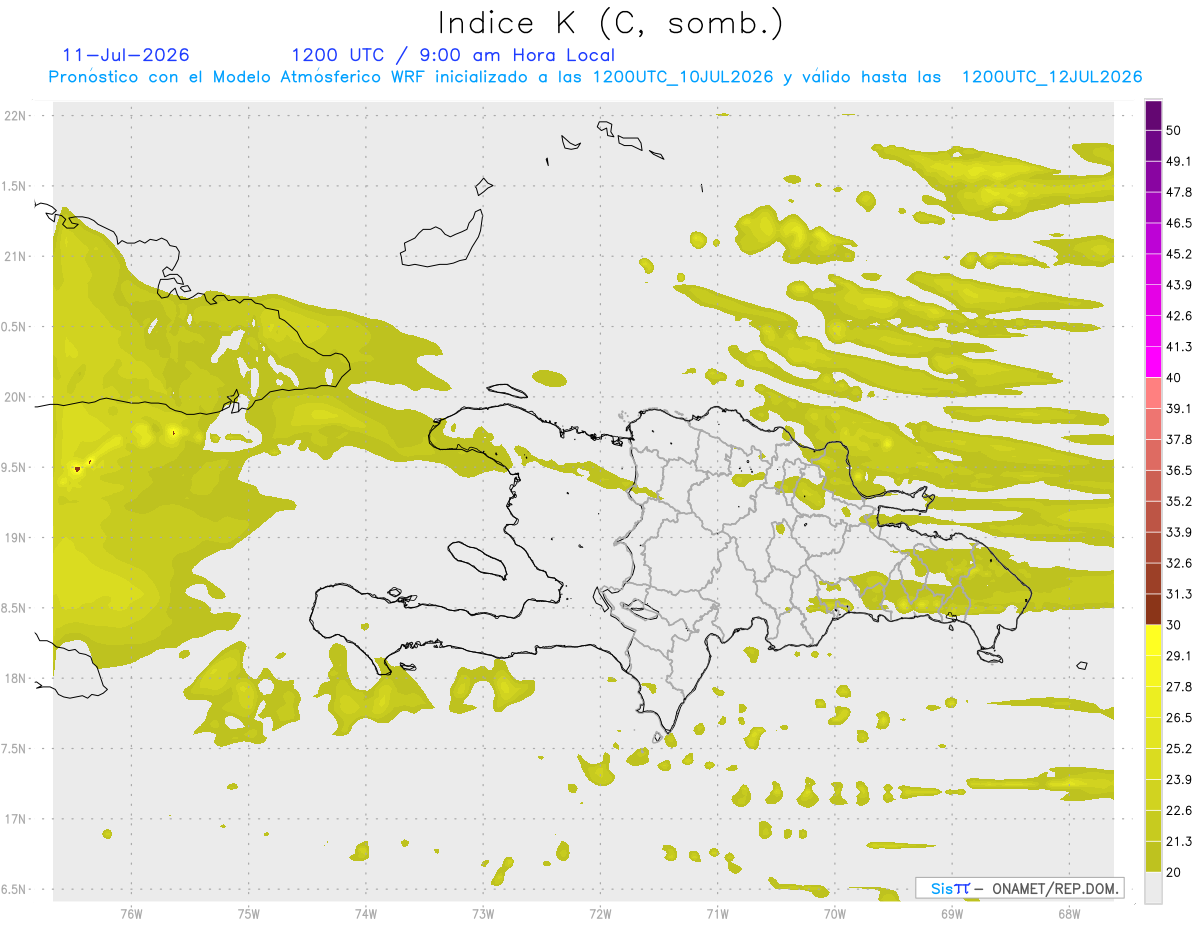Pick the brown swatch between 30 and 31.3

[x=1153, y=610]
